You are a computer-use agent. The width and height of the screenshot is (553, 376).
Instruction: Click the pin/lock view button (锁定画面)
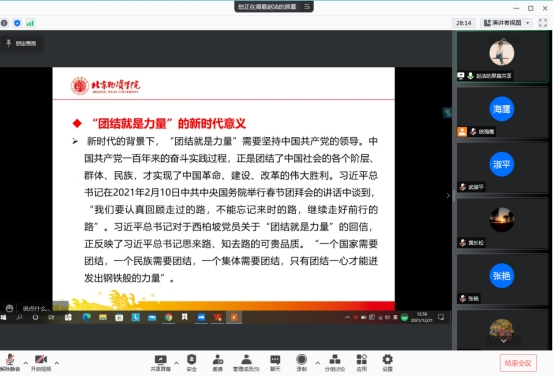coord(21,43)
